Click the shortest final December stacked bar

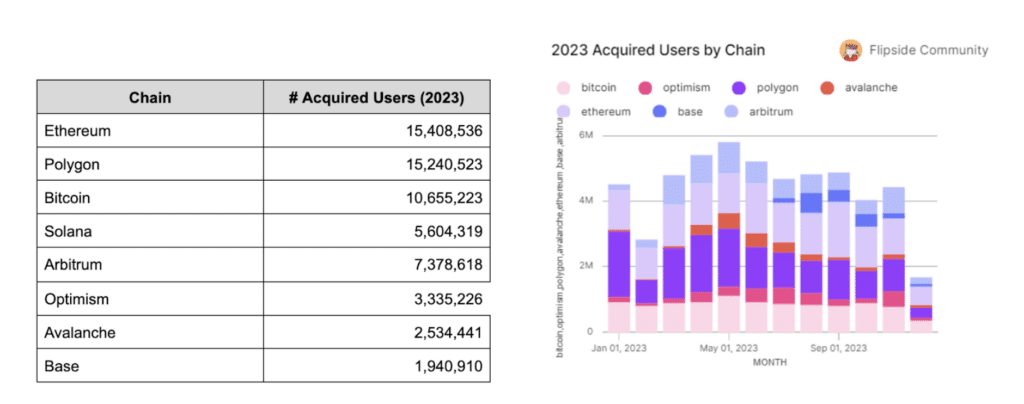[921, 305]
